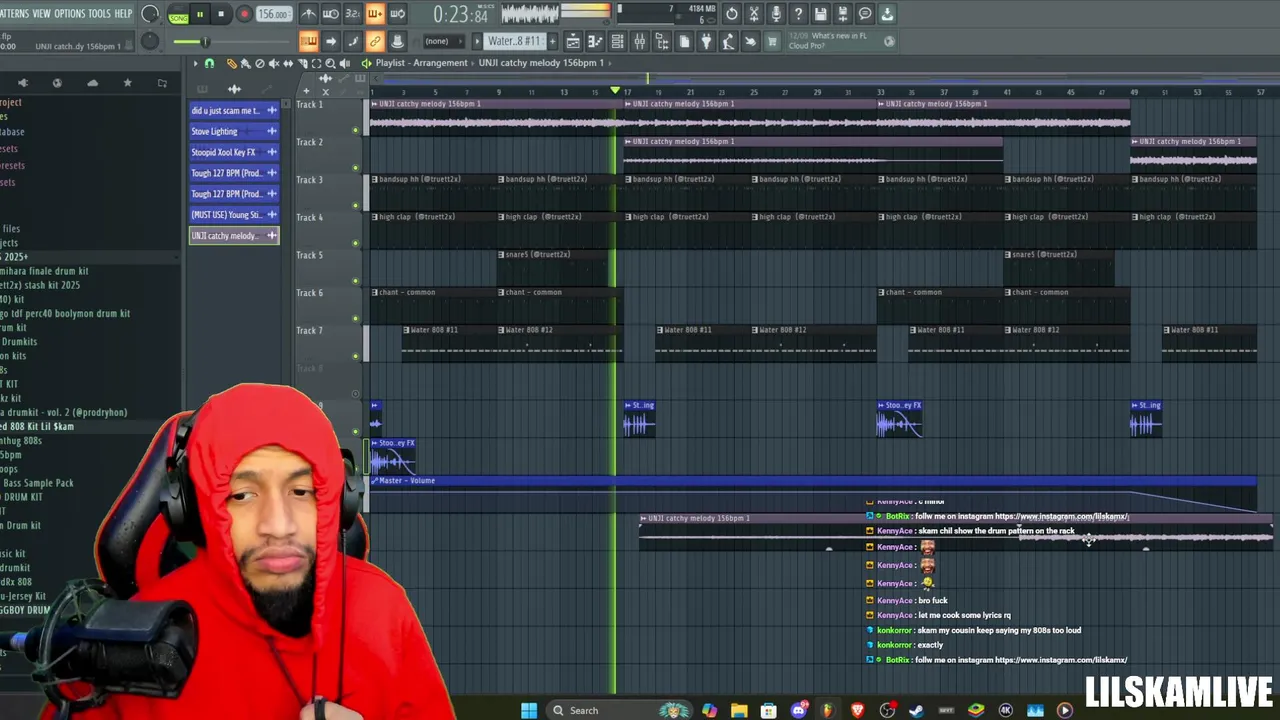This screenshot has width=1280, height=720.
Task: Open the OPTIONS menu
Action: point(69,13)
